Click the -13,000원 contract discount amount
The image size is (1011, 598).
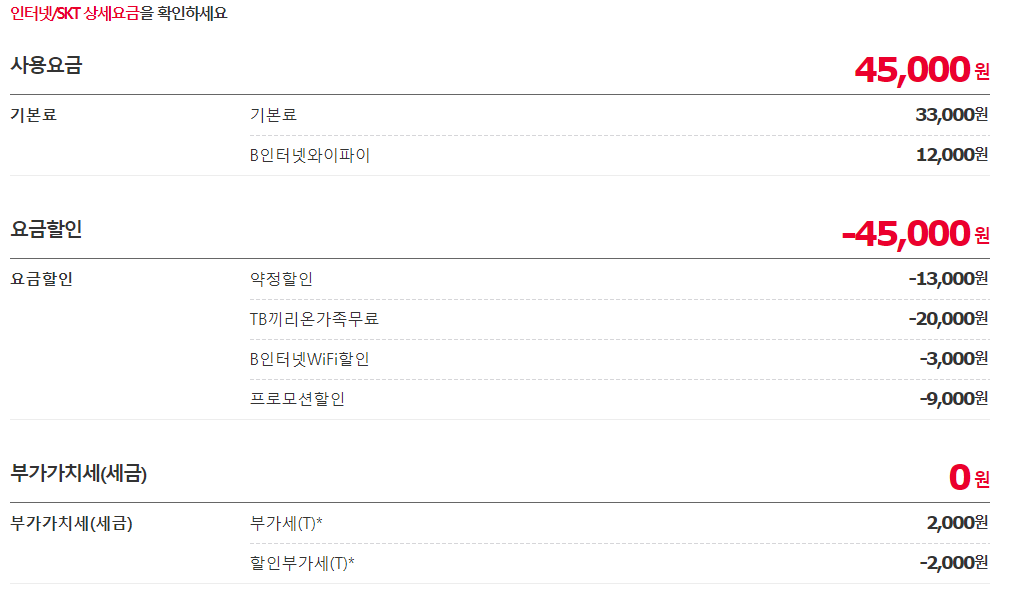coord(948,278)
